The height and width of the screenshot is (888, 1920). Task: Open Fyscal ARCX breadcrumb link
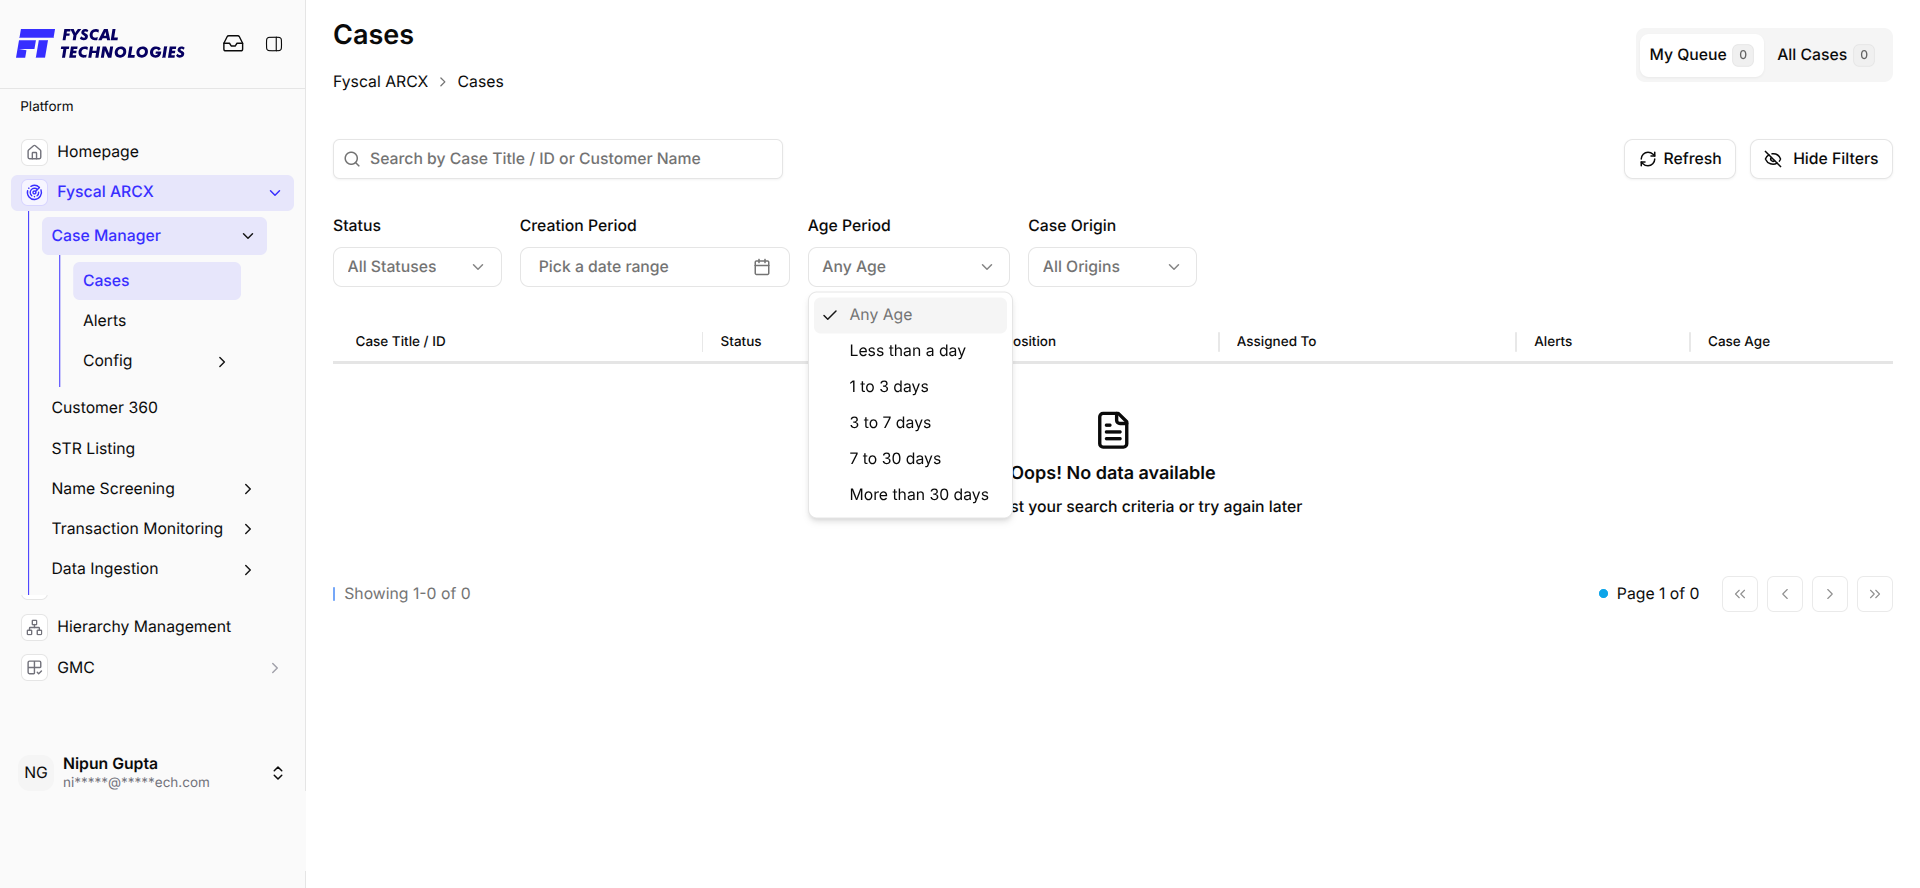(x=380, y=82)
